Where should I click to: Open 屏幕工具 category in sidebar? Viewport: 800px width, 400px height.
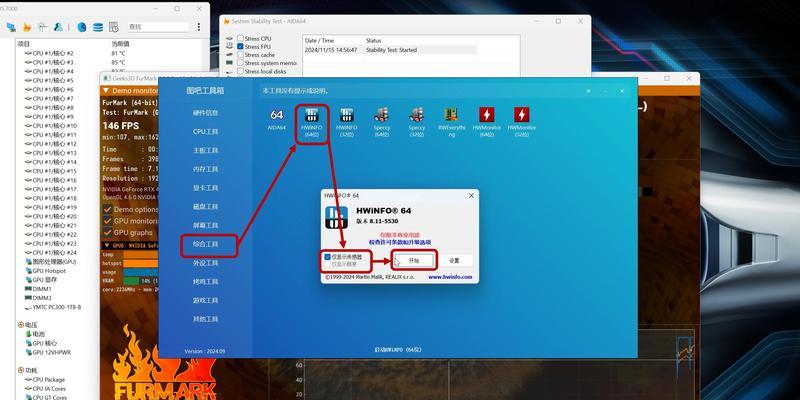(205, 226)
